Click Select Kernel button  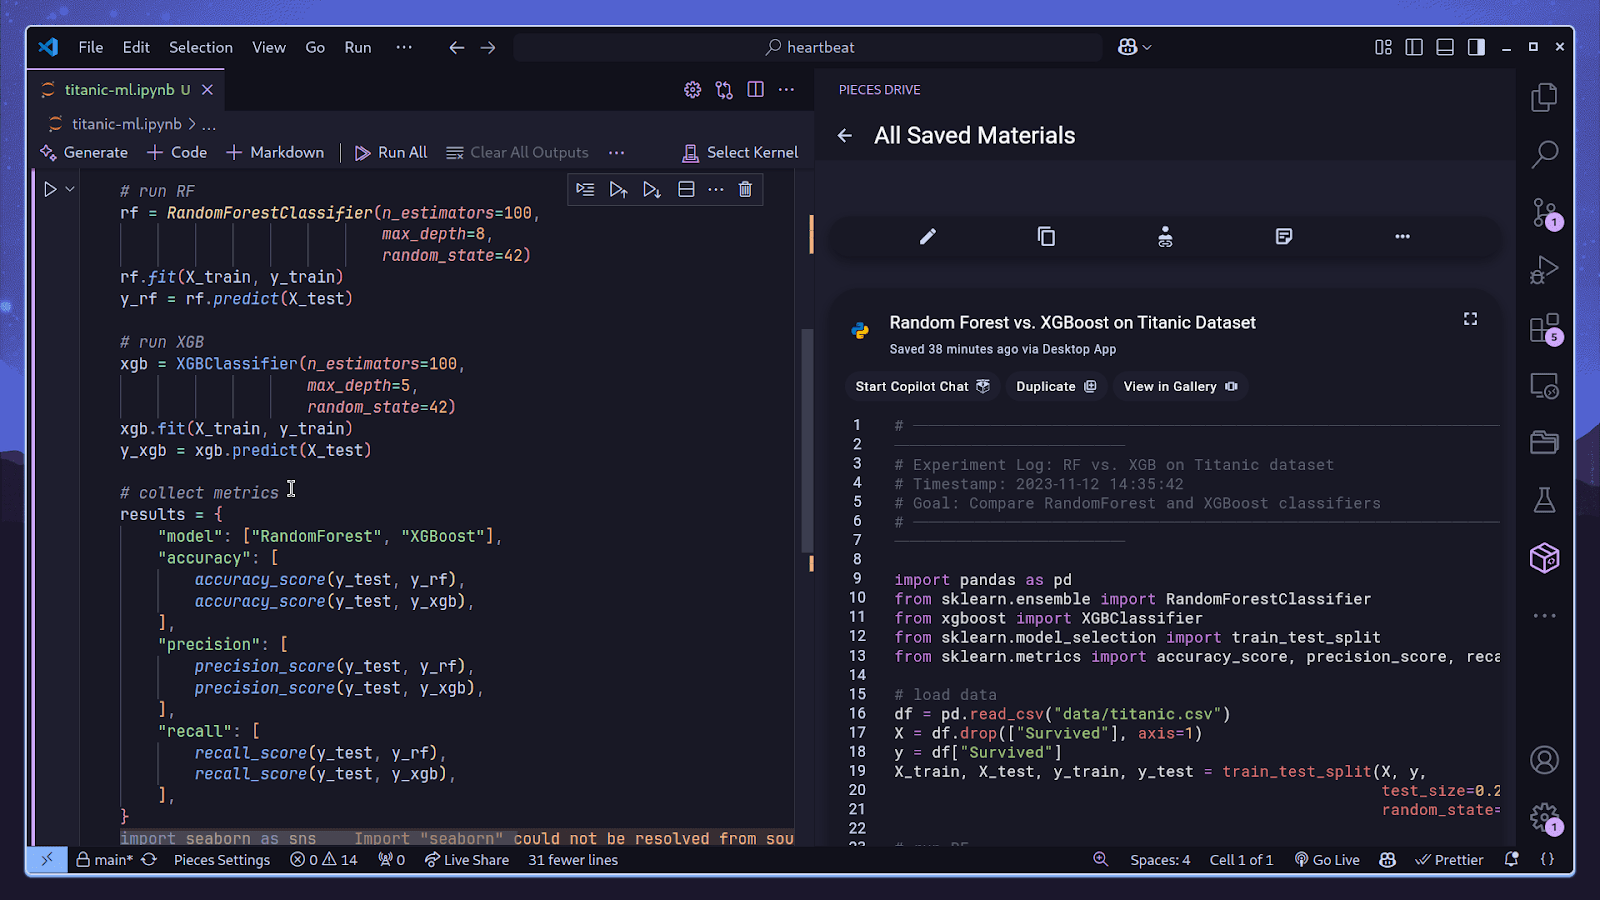740,153
